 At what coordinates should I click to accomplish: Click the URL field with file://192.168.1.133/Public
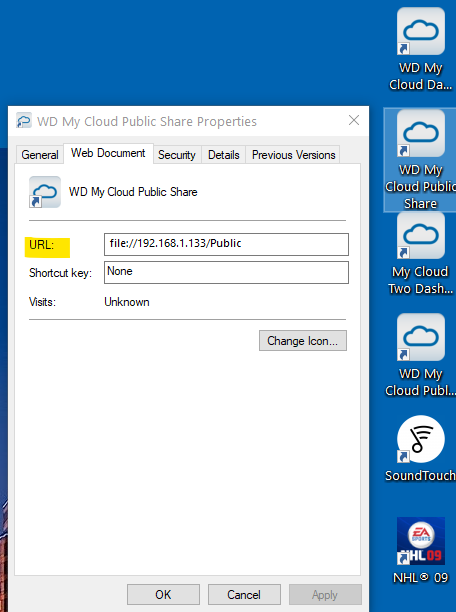226,244
